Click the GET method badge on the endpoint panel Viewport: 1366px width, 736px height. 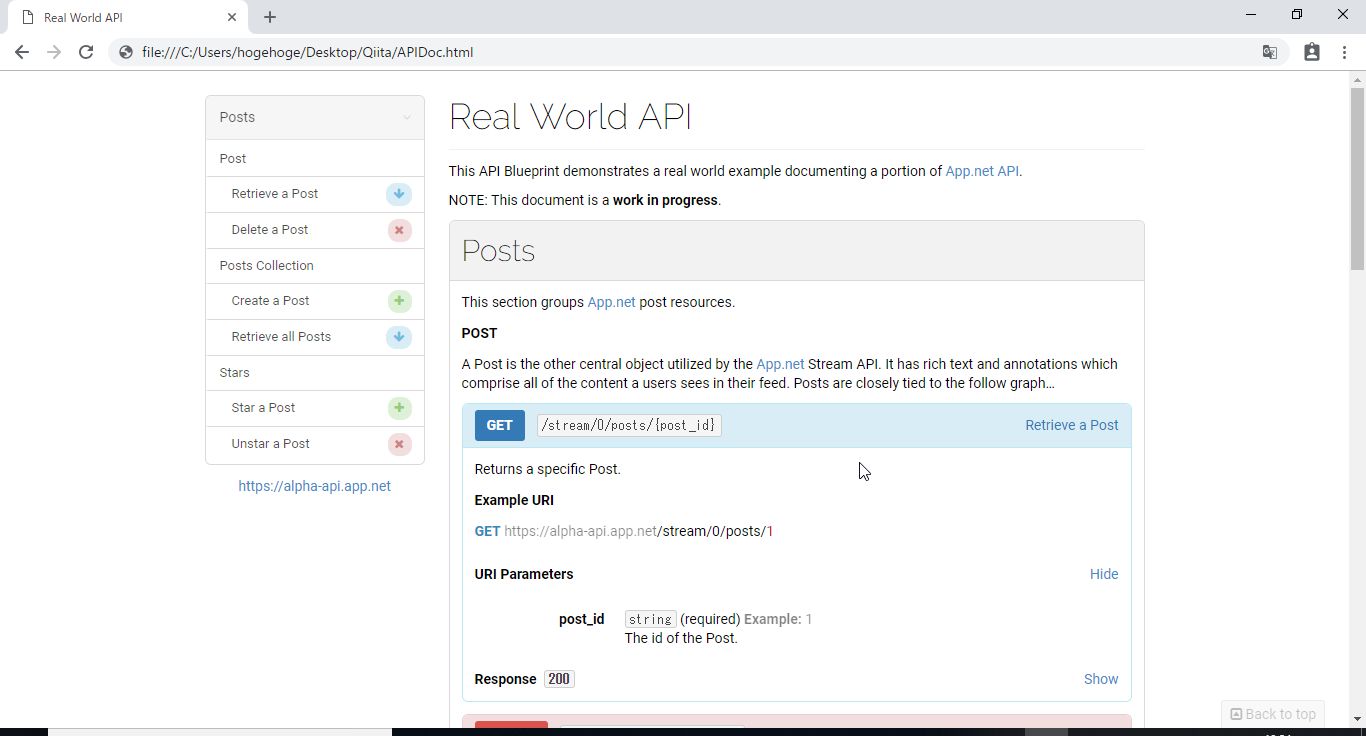pos(499,425)
